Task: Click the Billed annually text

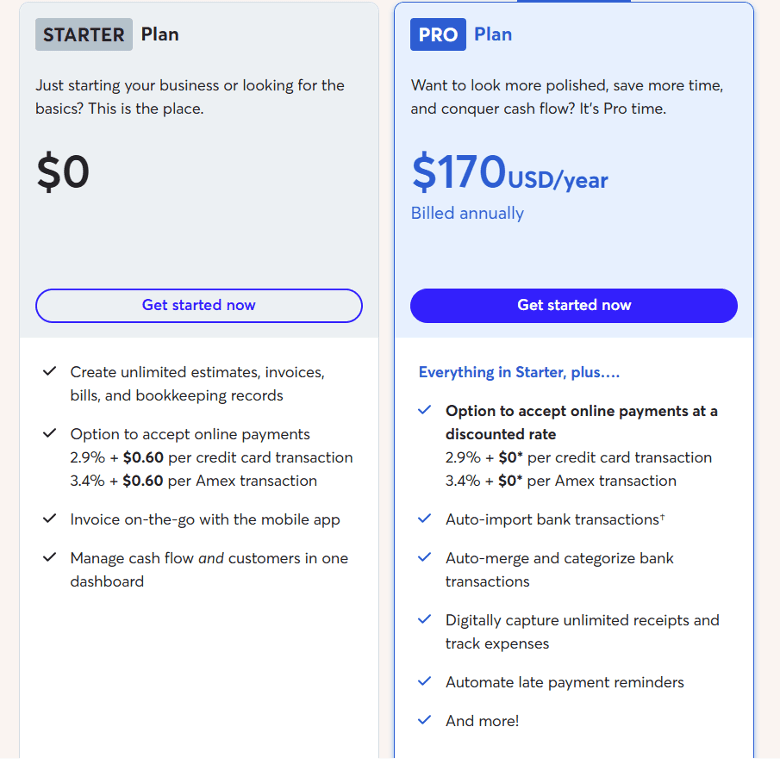Action: point(467,213)
